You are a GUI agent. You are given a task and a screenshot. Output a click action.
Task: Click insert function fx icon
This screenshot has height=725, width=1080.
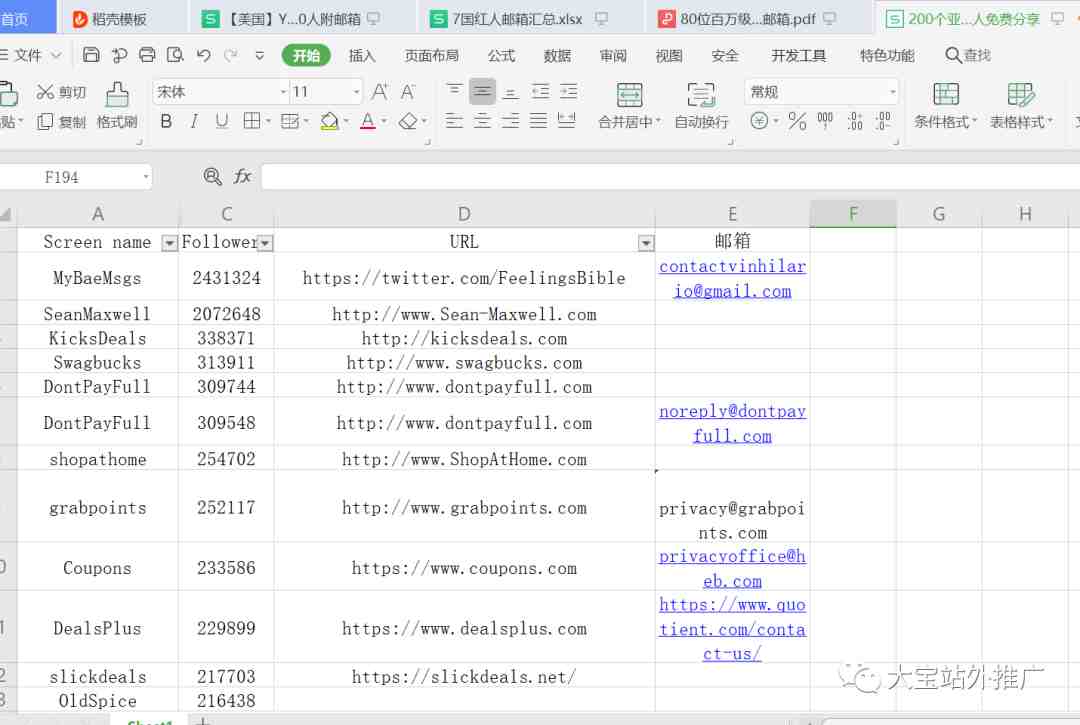pyautogui.click(x=242, y=177)
